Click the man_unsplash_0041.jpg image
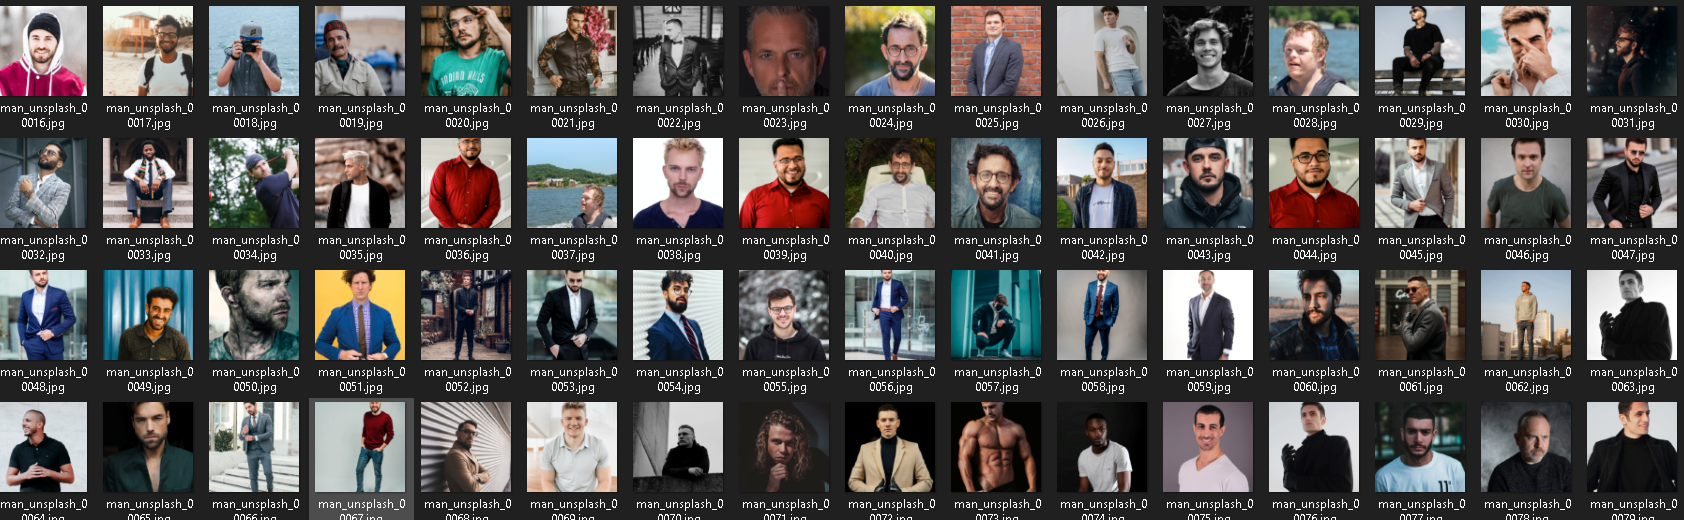The width and height of the screenshot is (1684, 520). click(996, 183)
